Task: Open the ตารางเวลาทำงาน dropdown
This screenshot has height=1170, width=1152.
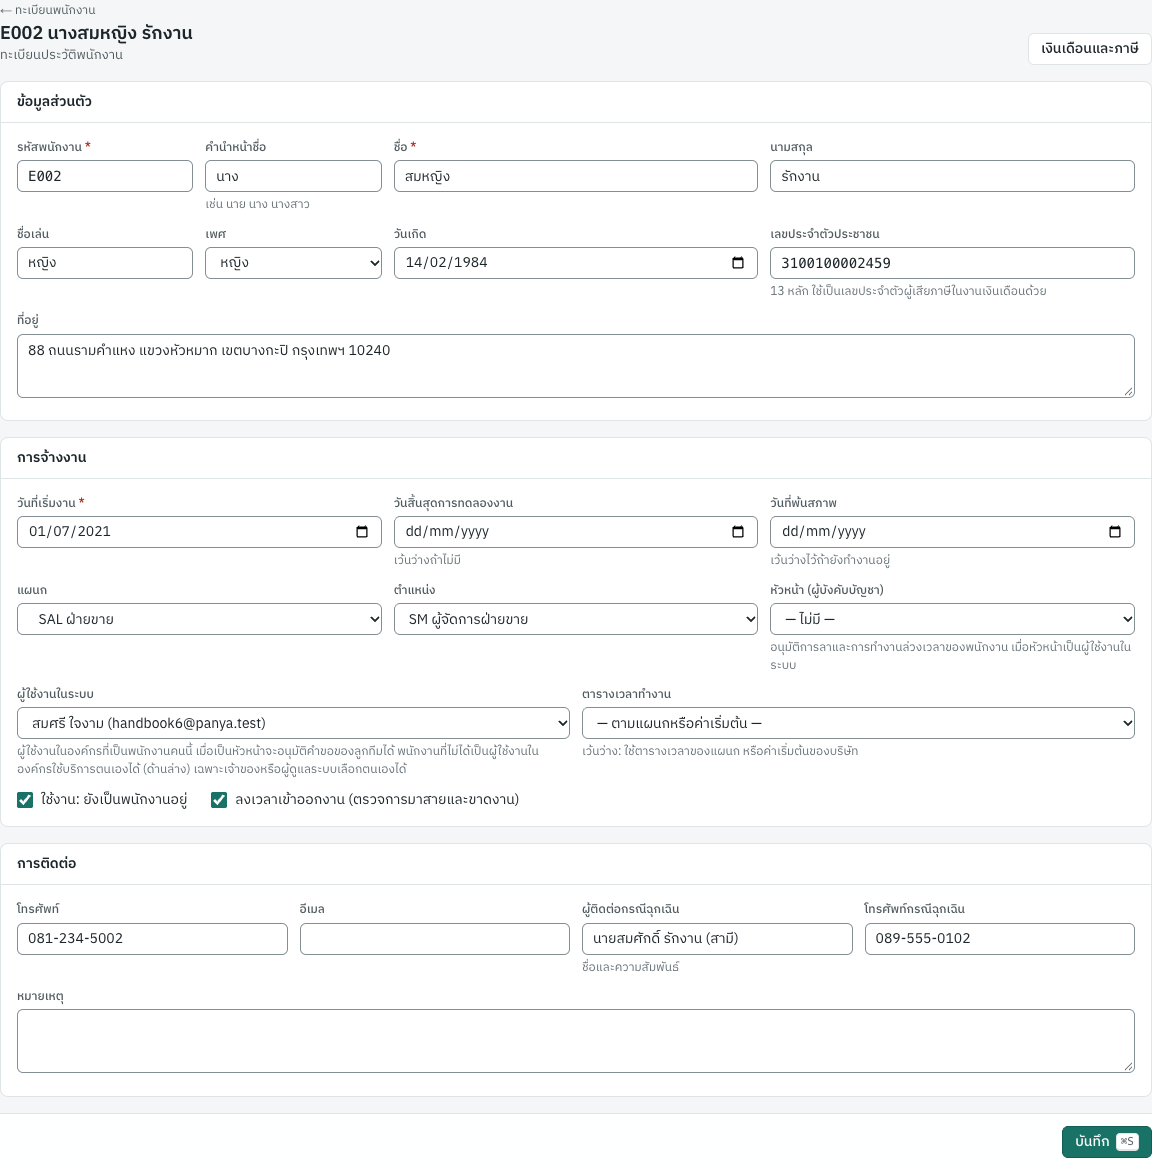Action: [858, 723]
